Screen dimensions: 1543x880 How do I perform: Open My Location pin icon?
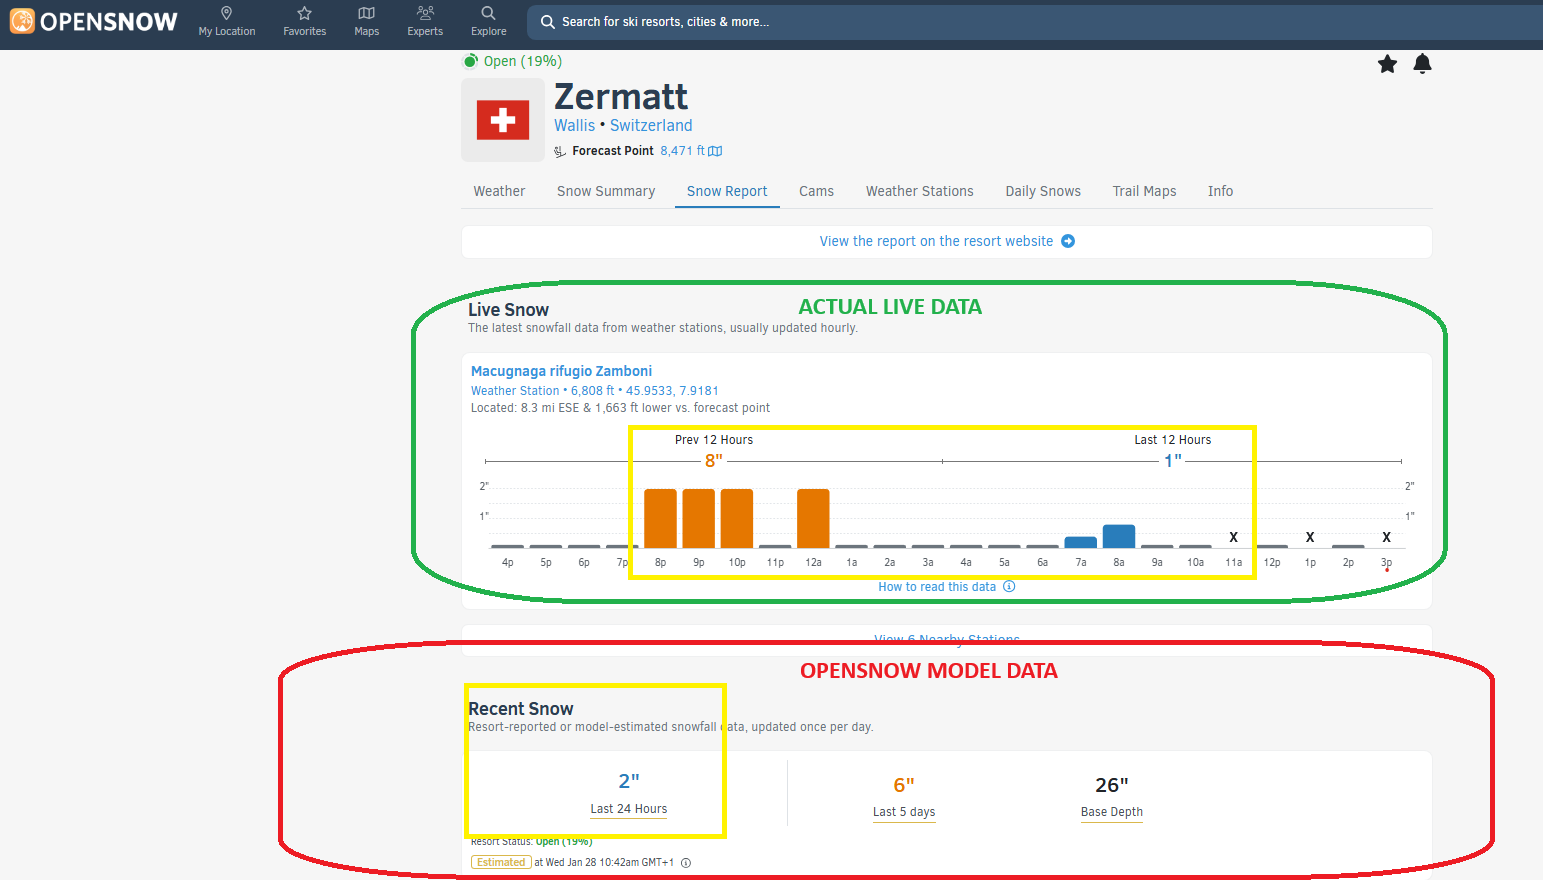(x=227, y=14)
